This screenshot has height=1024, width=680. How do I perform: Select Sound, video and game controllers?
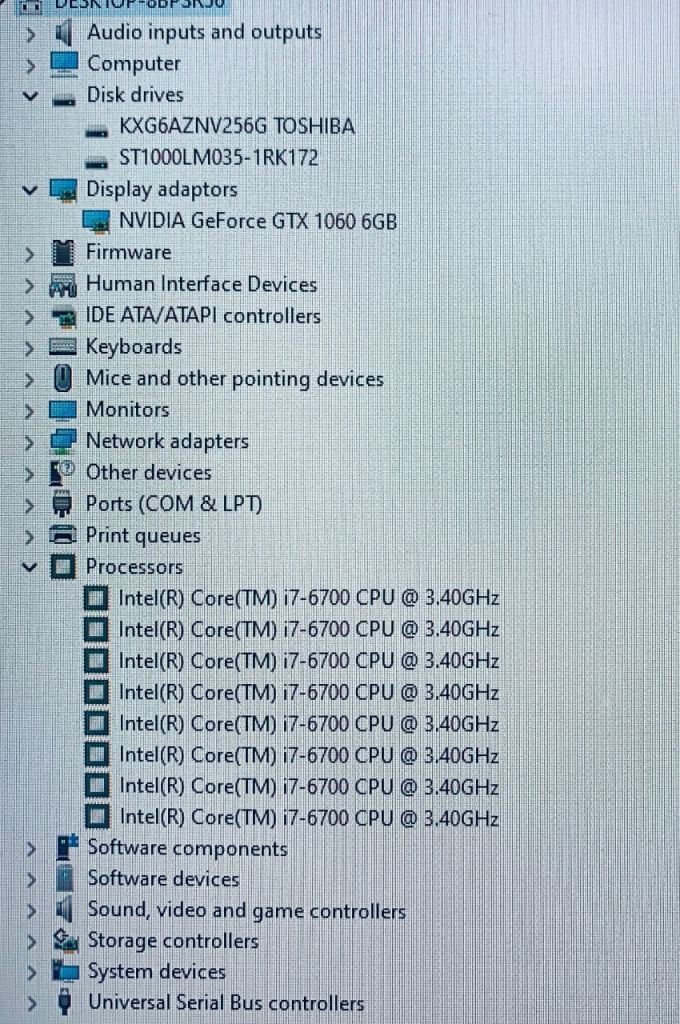click(246, 910)
